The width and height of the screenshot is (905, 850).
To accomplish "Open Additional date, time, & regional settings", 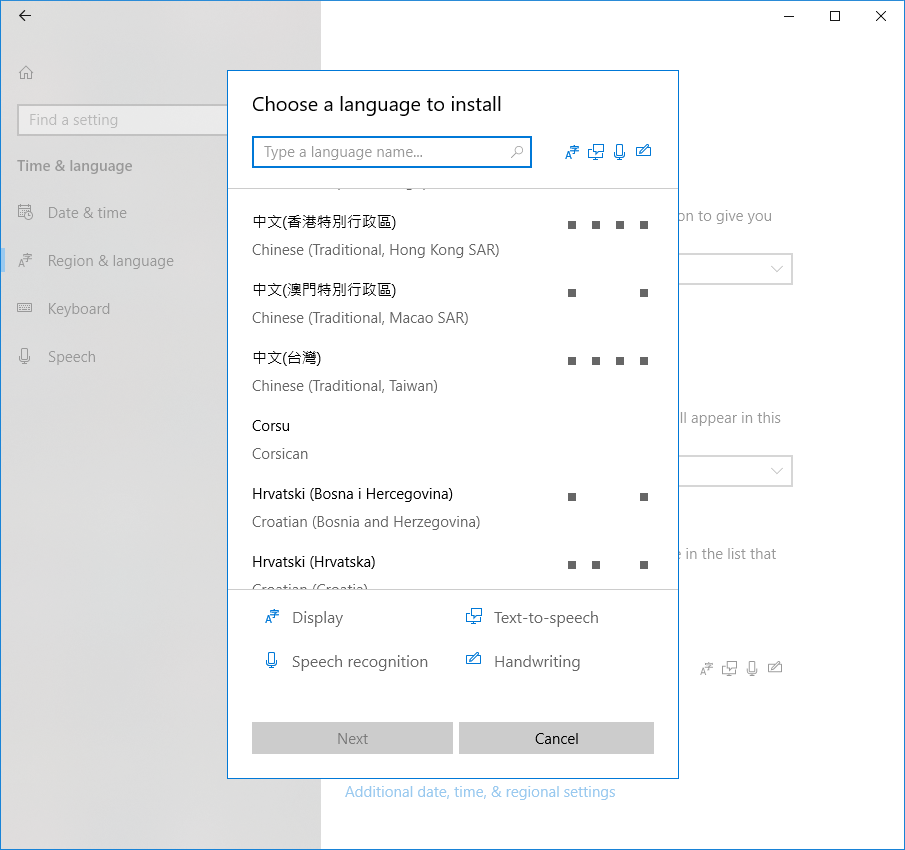I will click(x=480, y=792).
